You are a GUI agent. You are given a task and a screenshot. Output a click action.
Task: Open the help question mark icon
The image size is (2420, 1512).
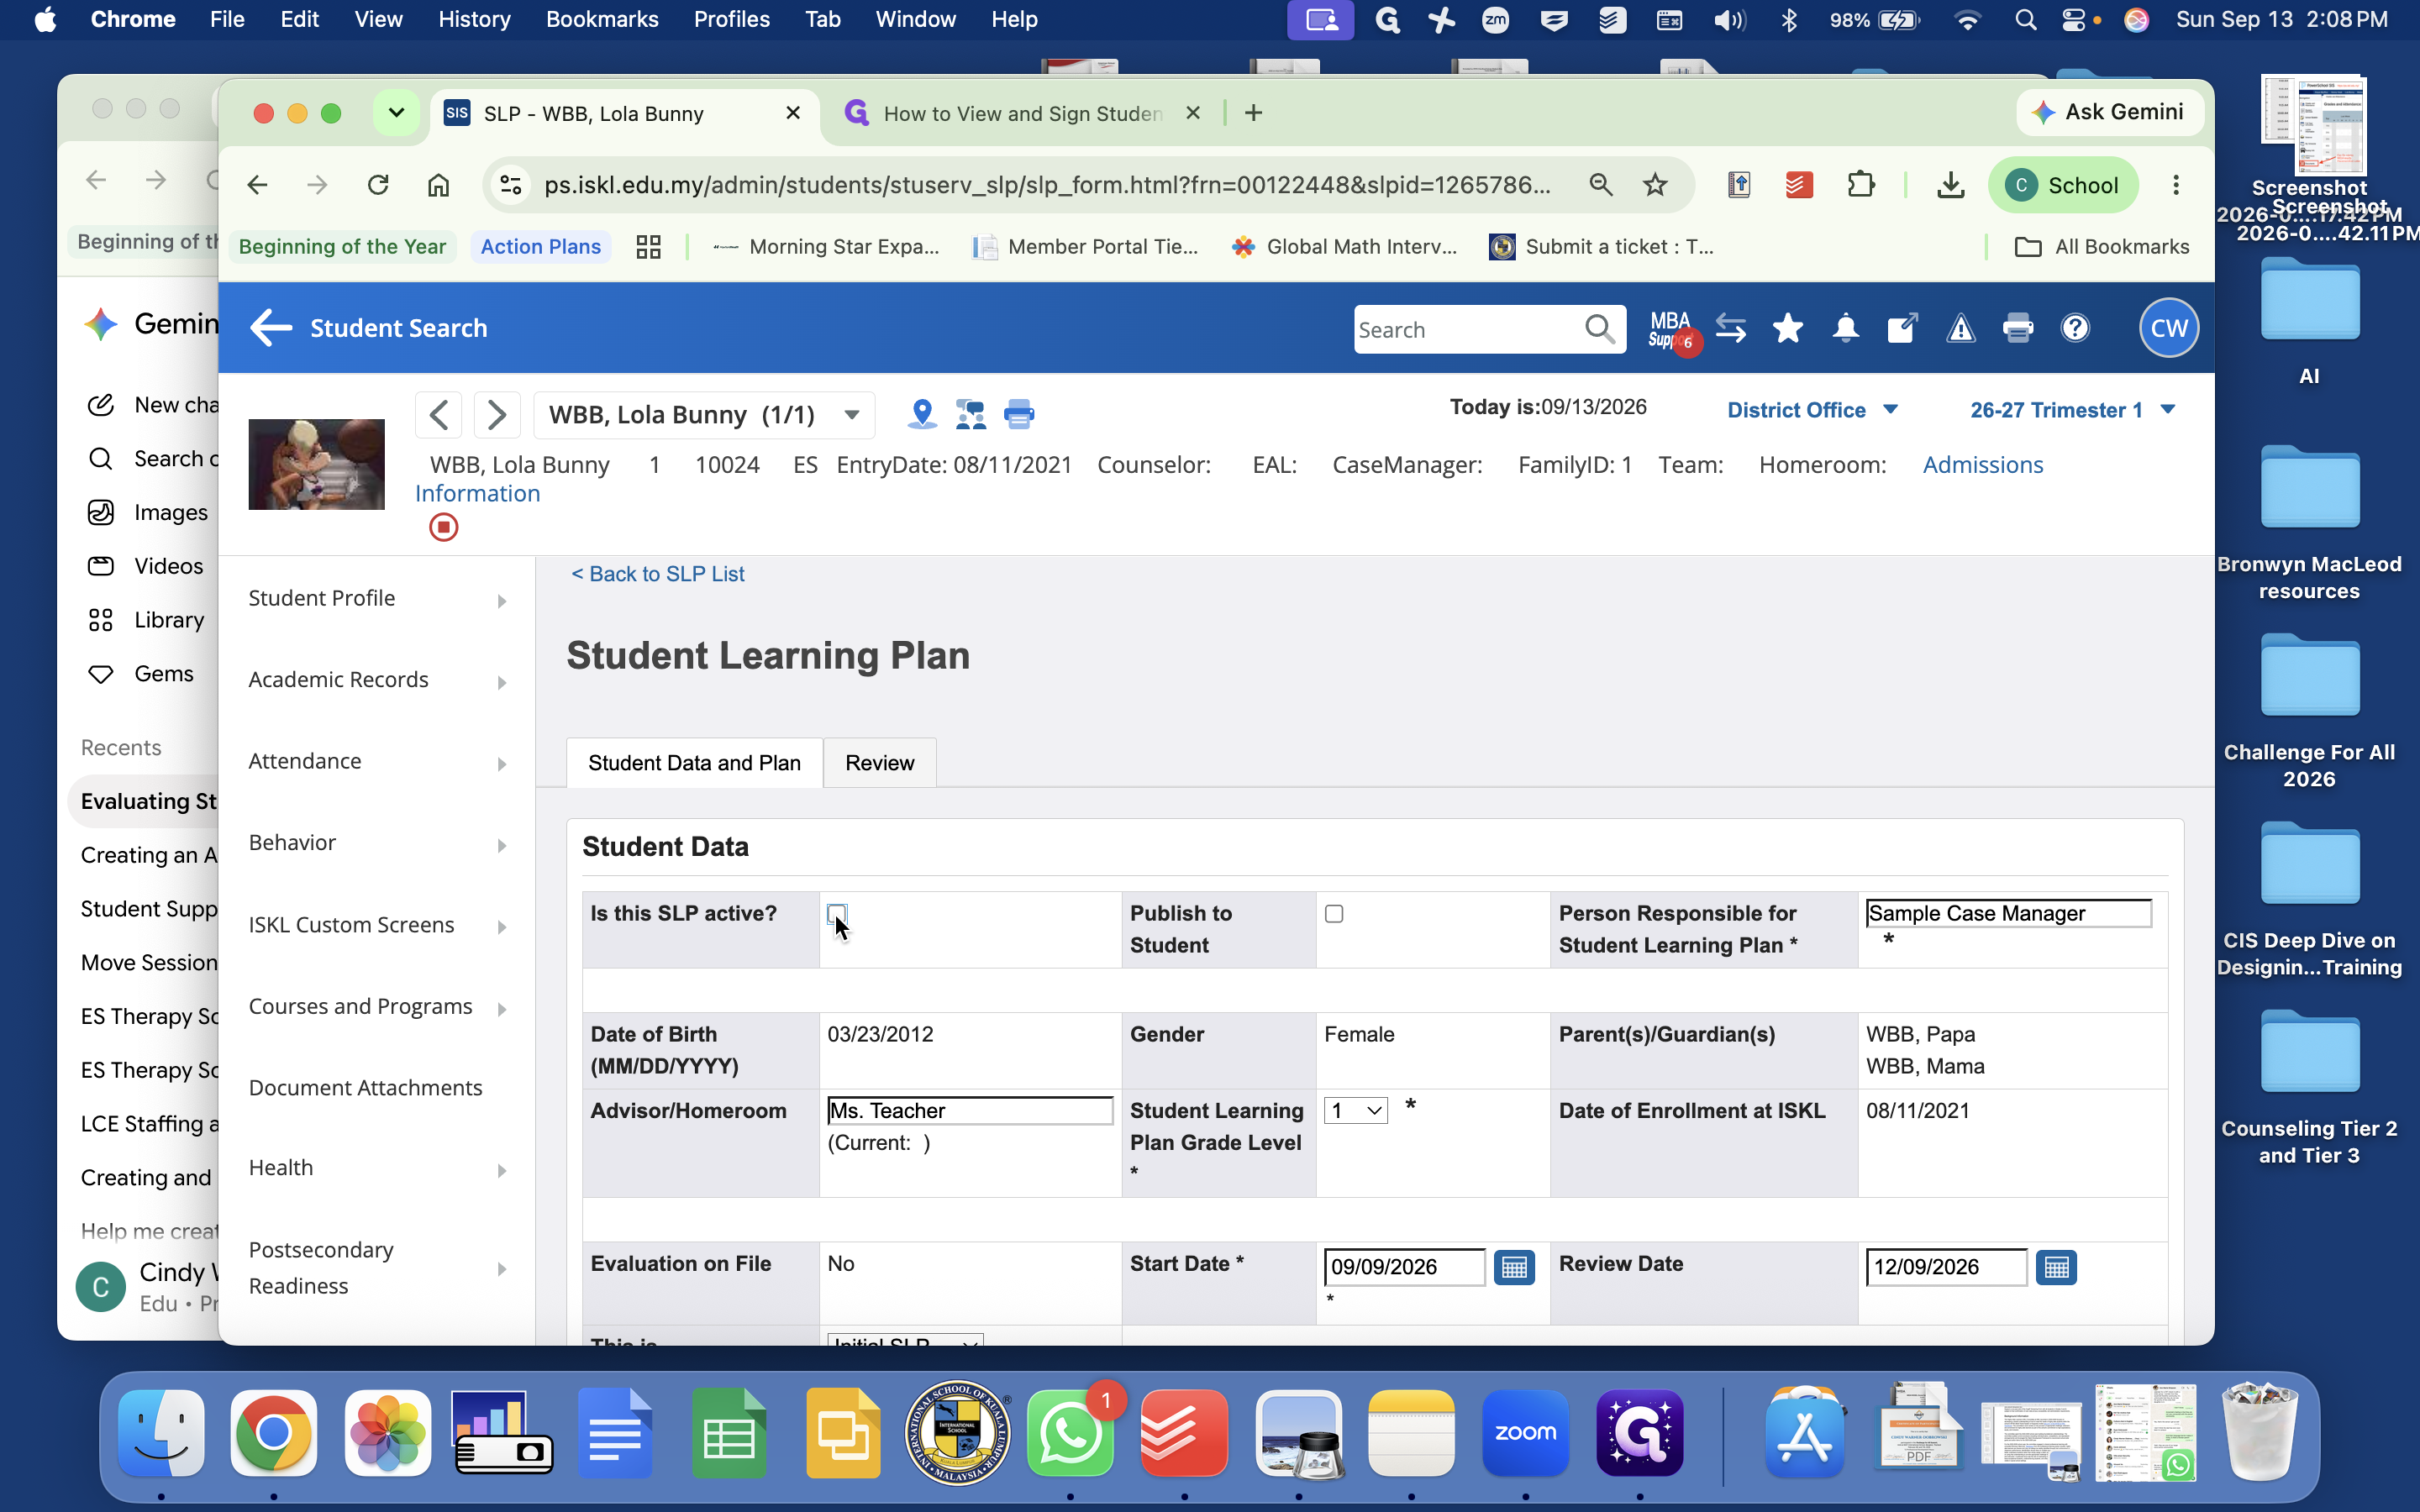2076,328
